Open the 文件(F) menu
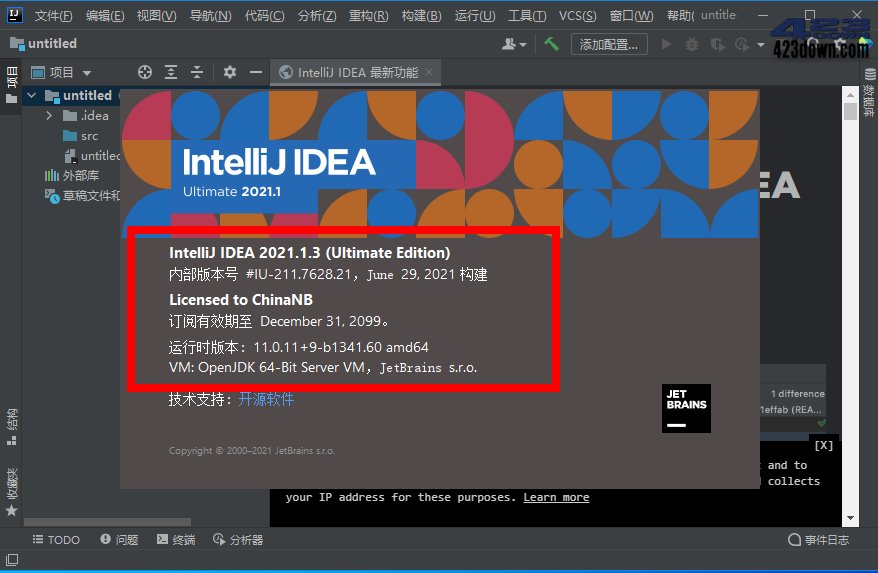878x573 pixels. tap(53, 16)
